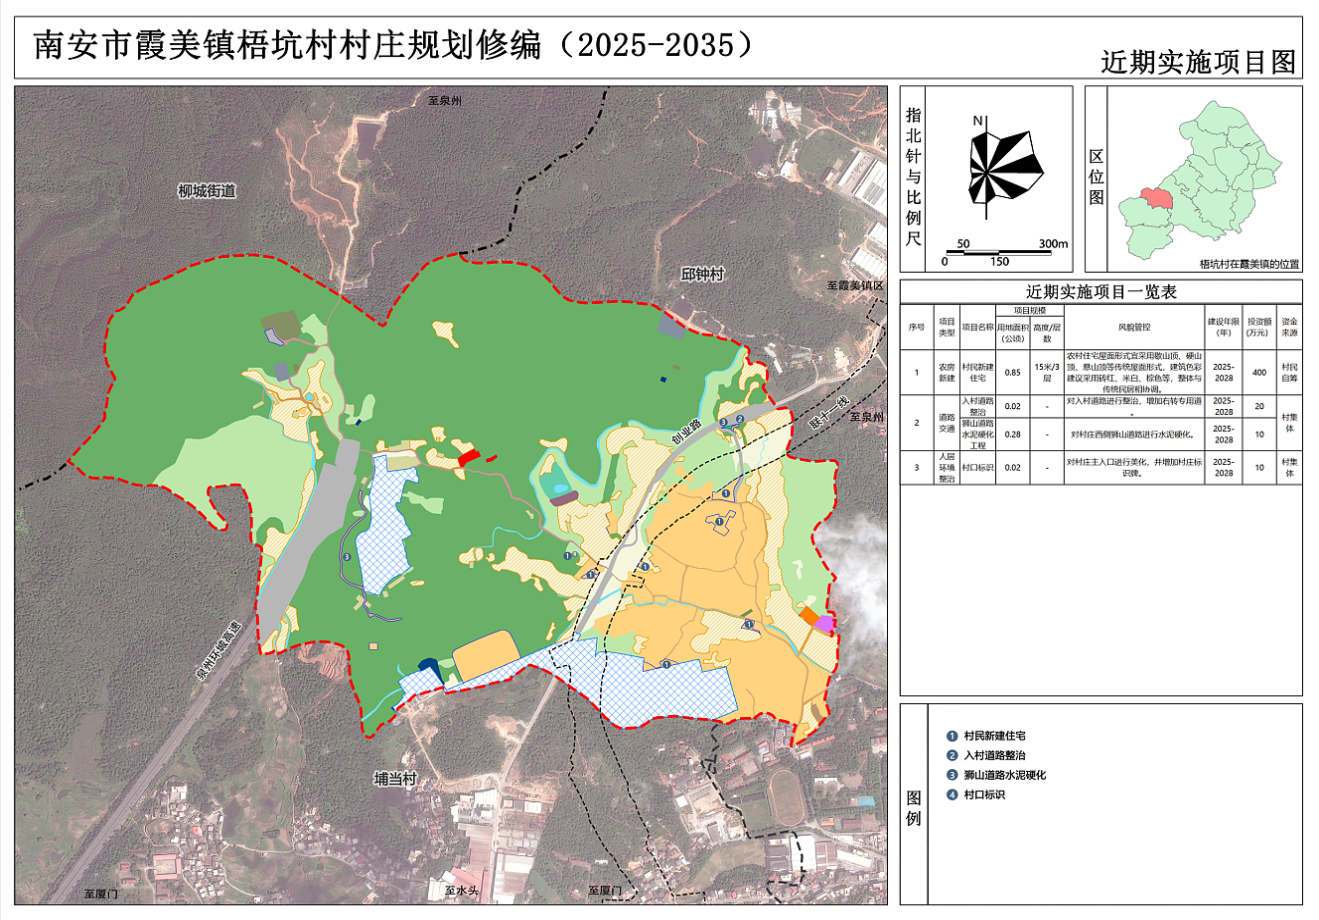Select legend icon 4 for 村口标识
Screen dimensions: 1319x920
pyautogui.click(x=952, y=795)
